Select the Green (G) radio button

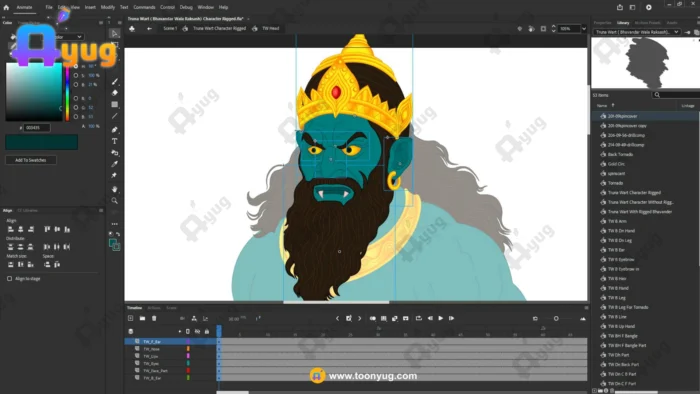[75, 108]
